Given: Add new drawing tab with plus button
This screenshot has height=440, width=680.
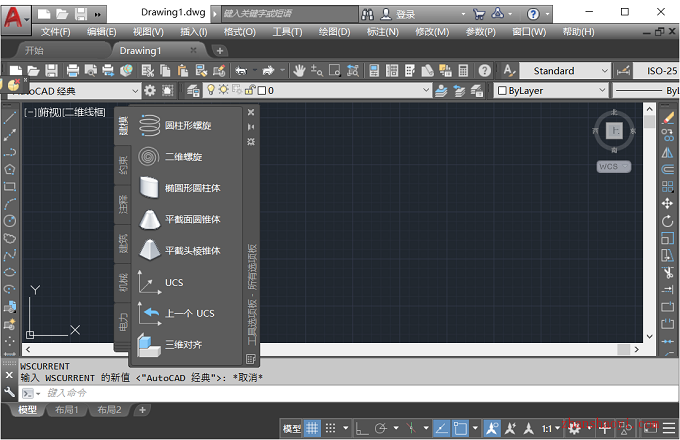Looking at the screenshot, I should (x=220, y=51).
